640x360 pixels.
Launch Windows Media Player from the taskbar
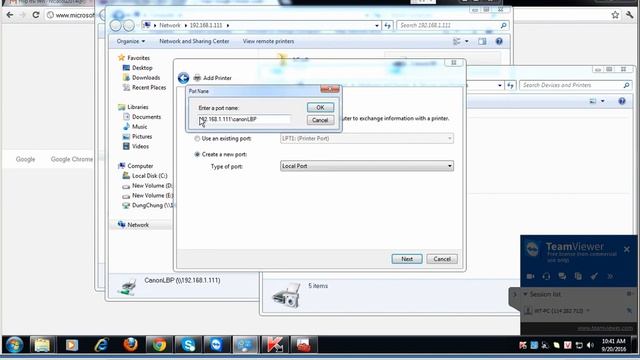[71, 345]
